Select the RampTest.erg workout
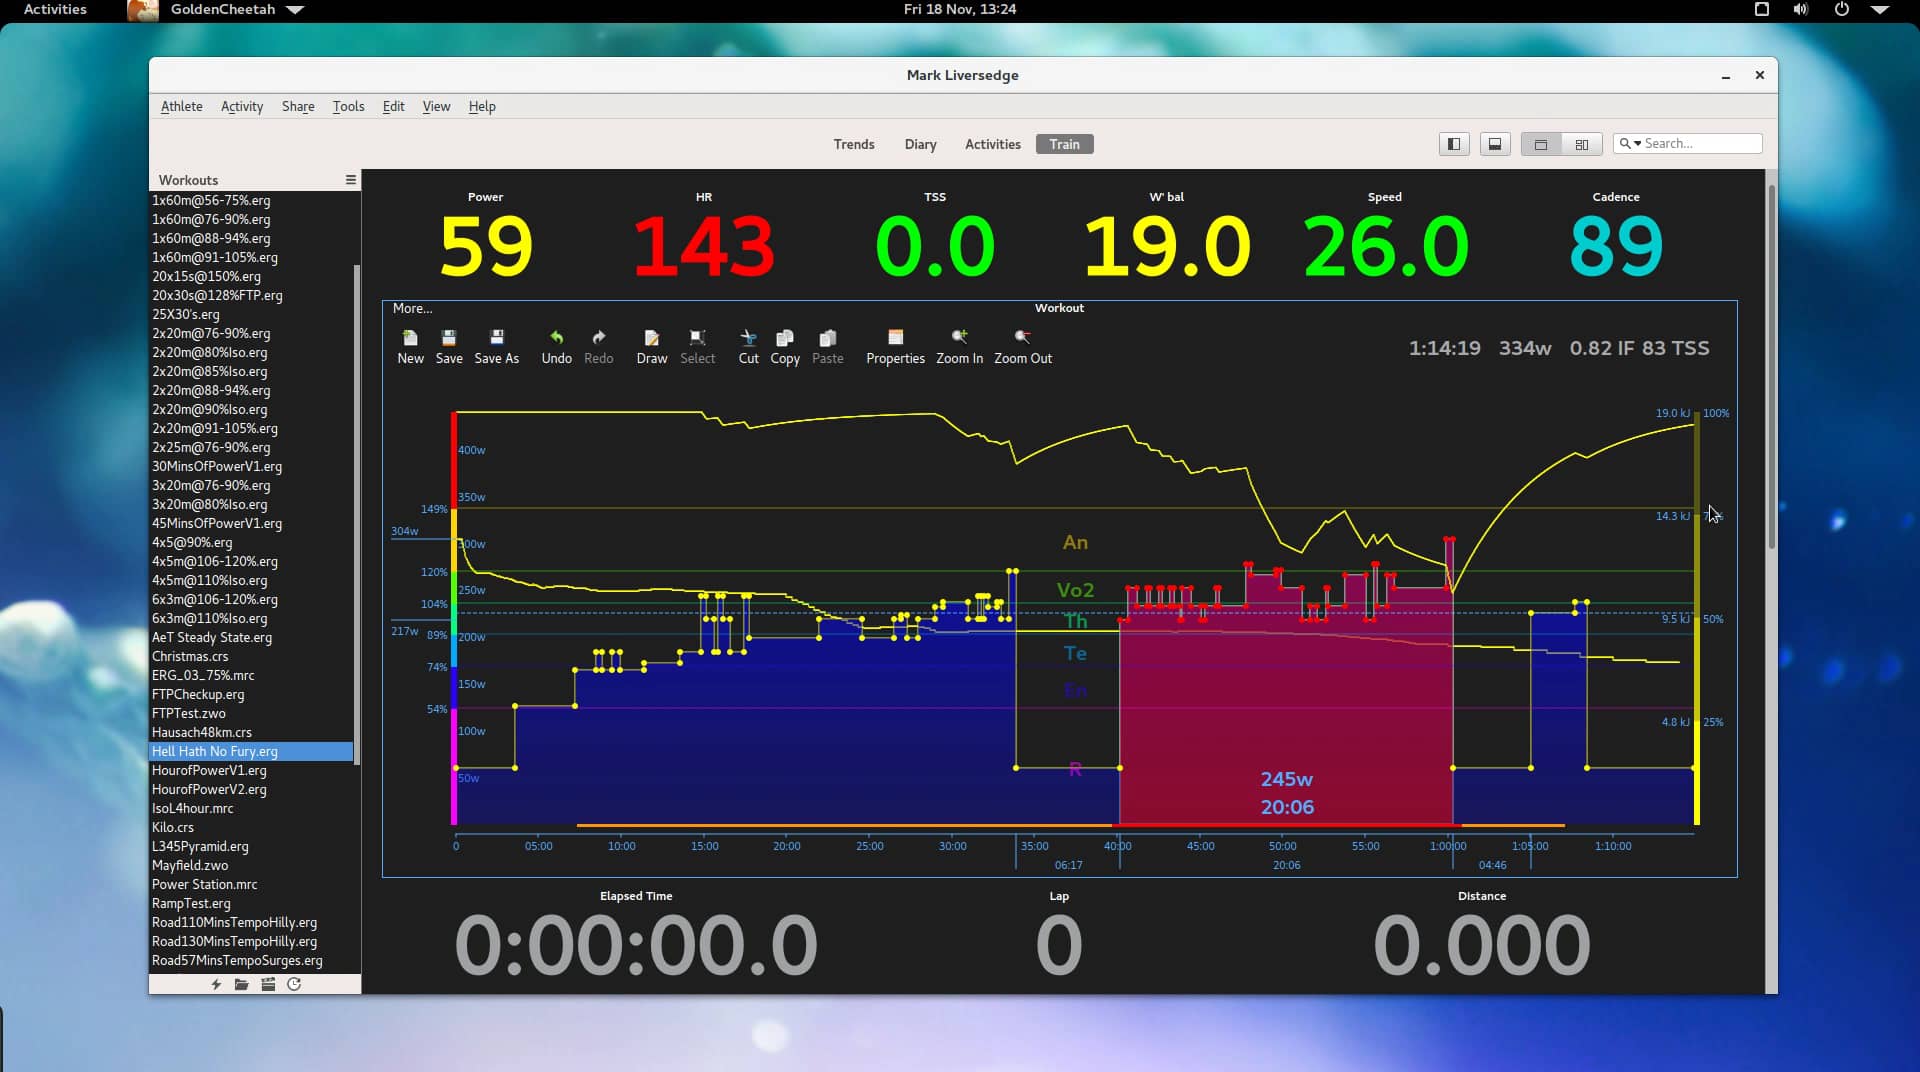This screenshot has height=1072, width=1920. click(x=251, y=903)
